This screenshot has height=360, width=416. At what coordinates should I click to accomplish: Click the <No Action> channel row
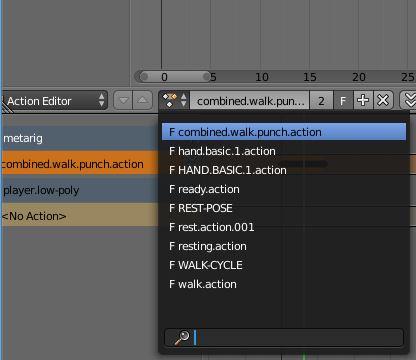click(80, 216)
